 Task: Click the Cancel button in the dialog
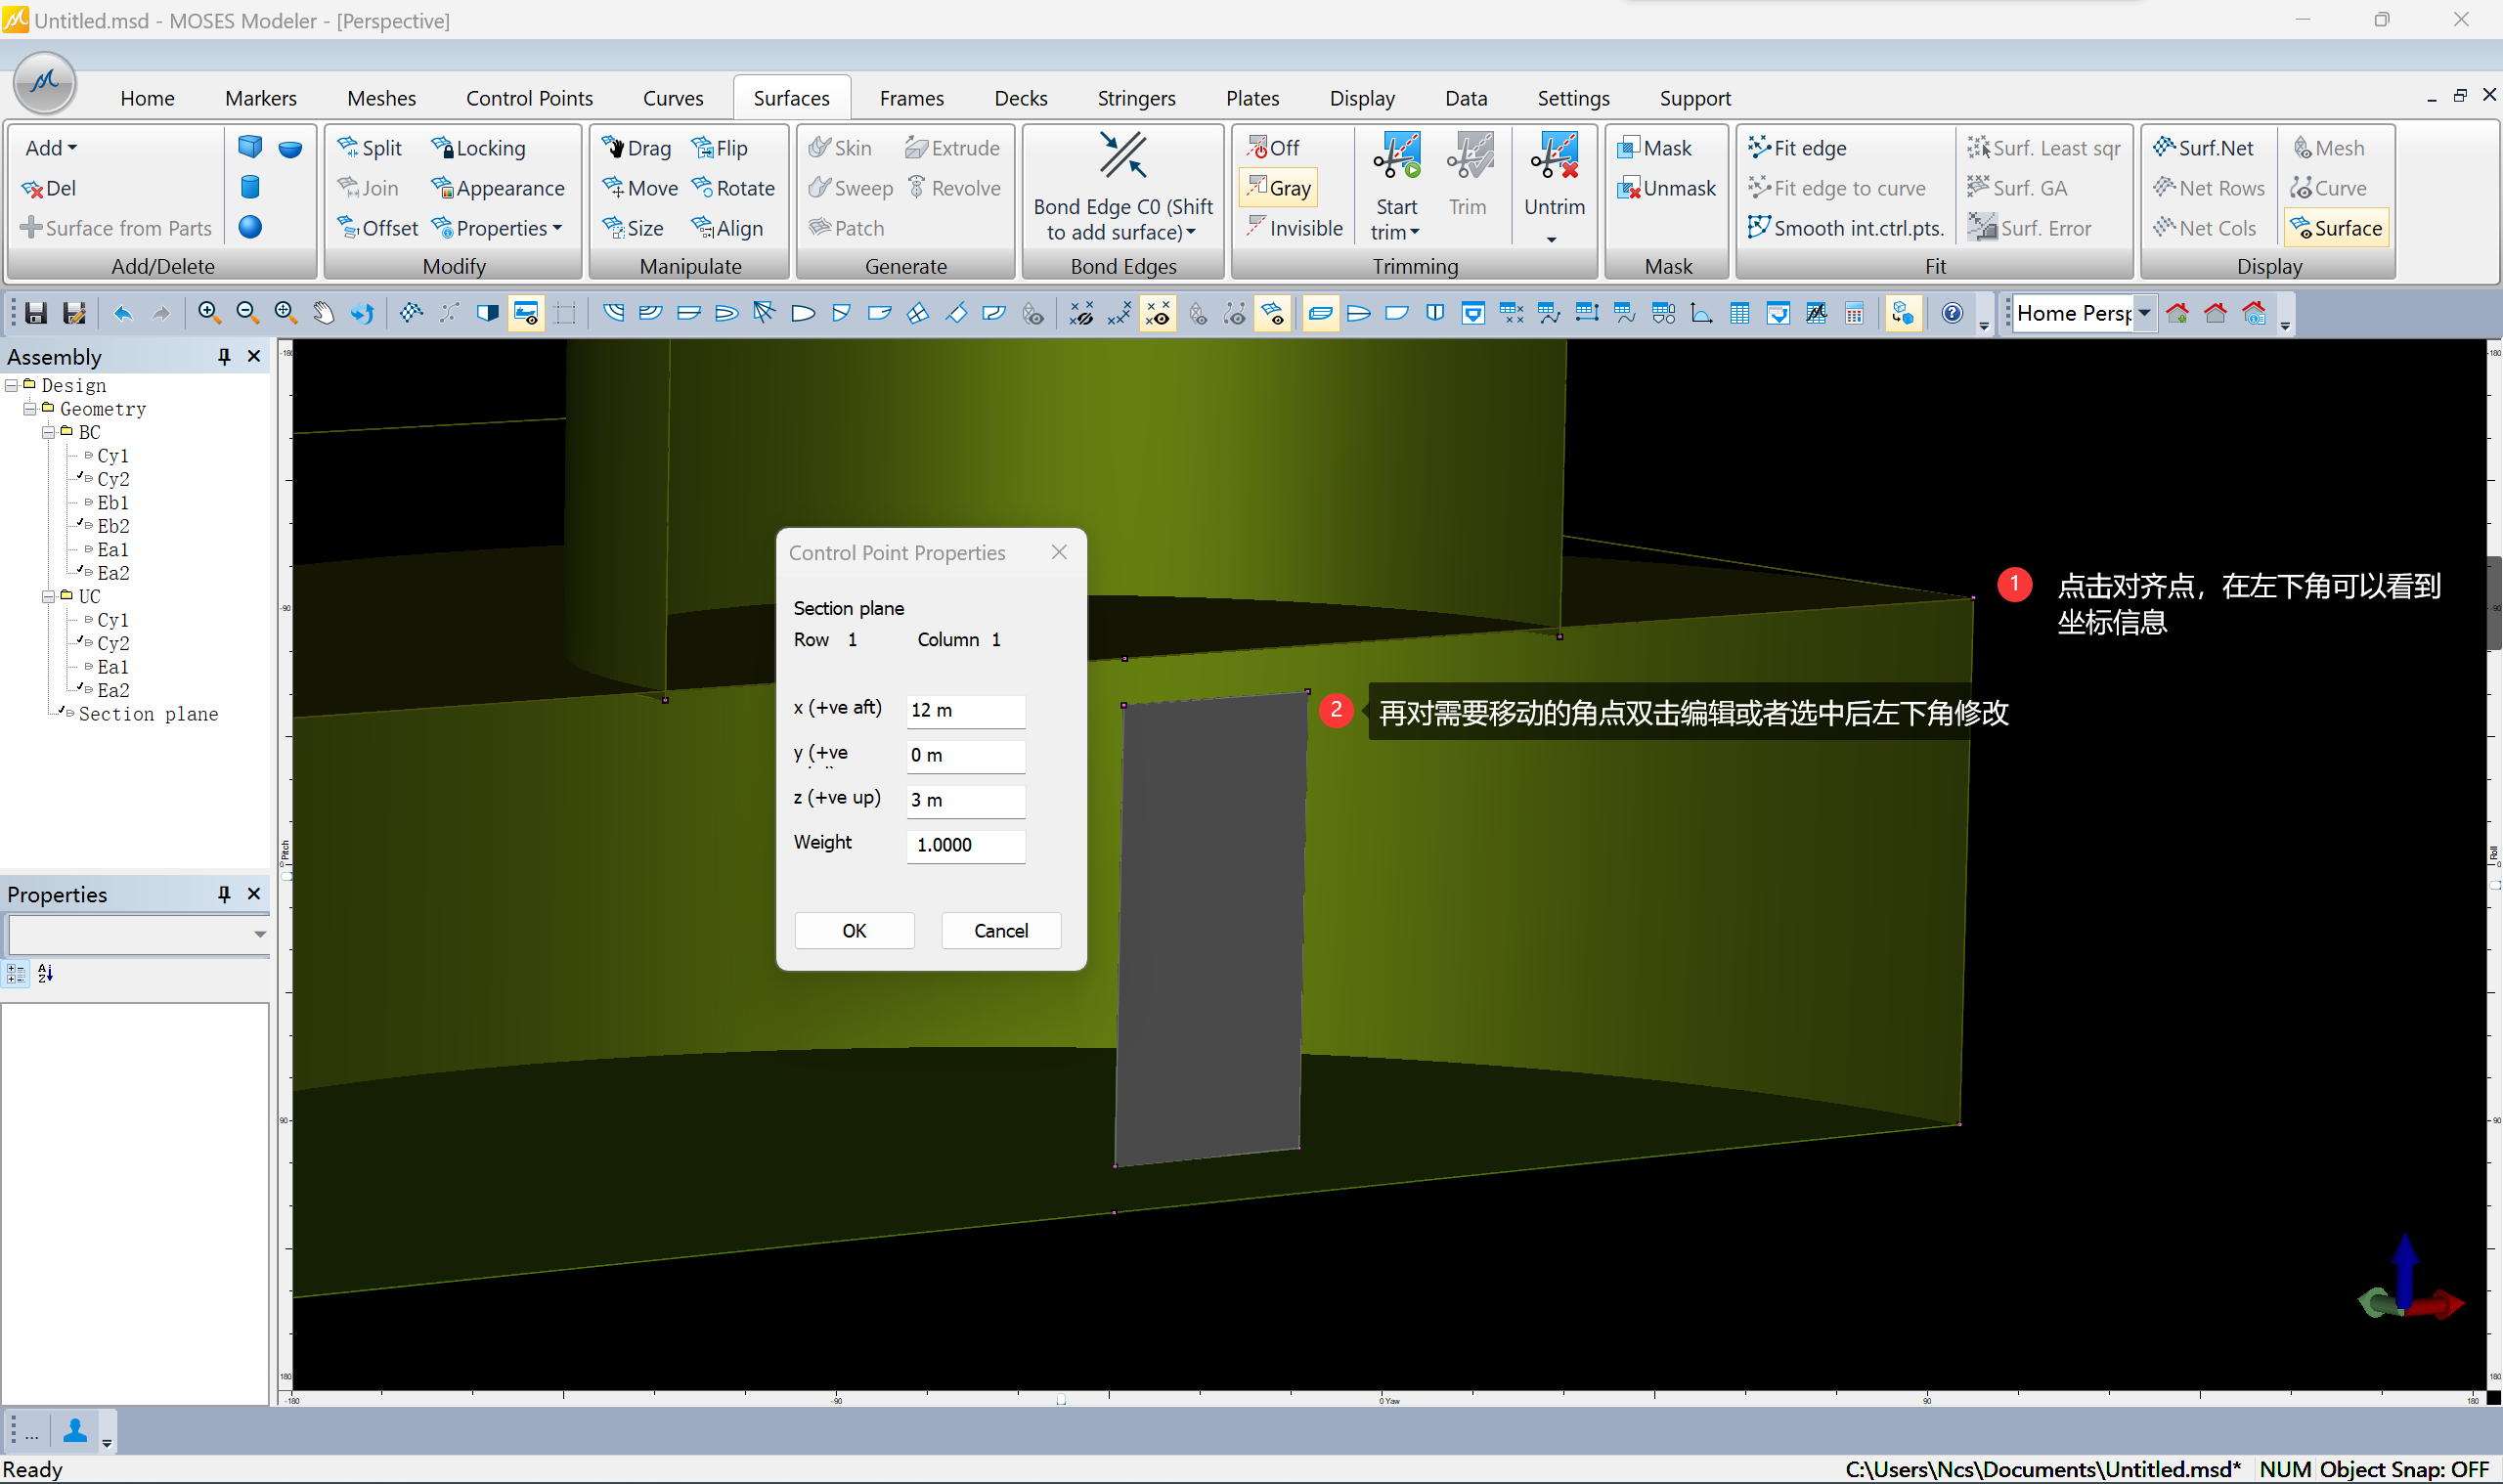(1000, 931)
